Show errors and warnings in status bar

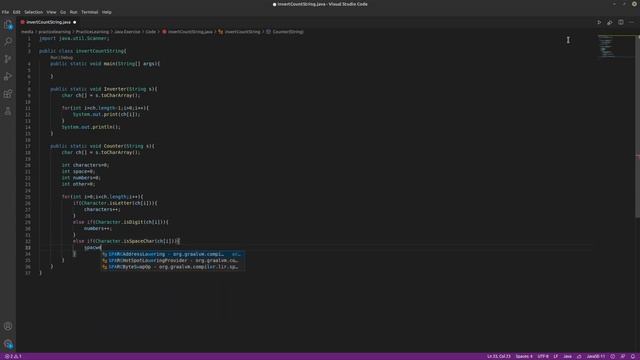13,356
